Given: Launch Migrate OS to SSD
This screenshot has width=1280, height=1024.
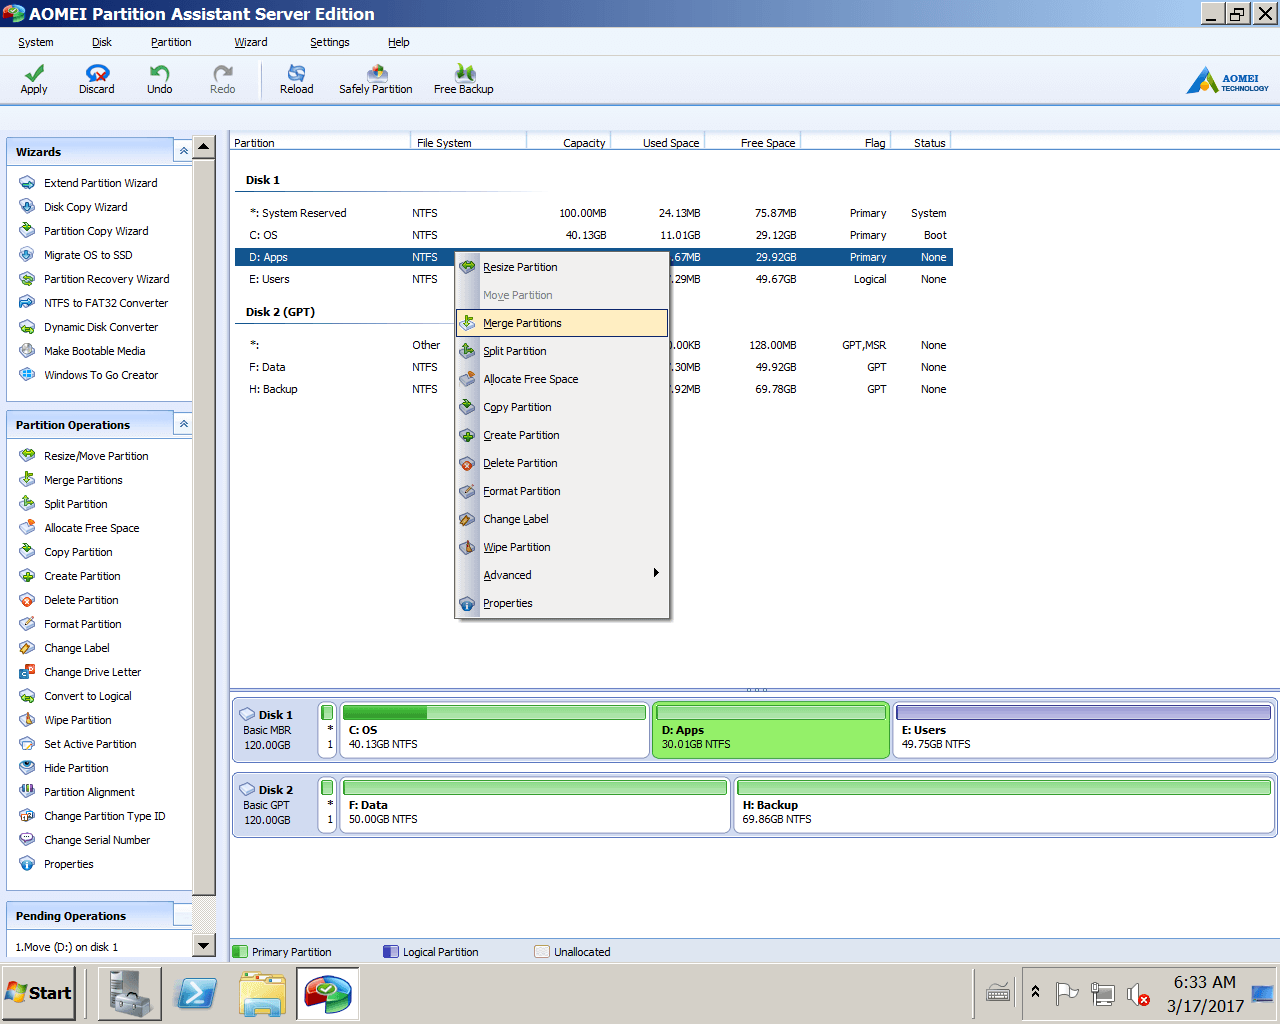Looking at the screenshot, I should pos(75,255).
